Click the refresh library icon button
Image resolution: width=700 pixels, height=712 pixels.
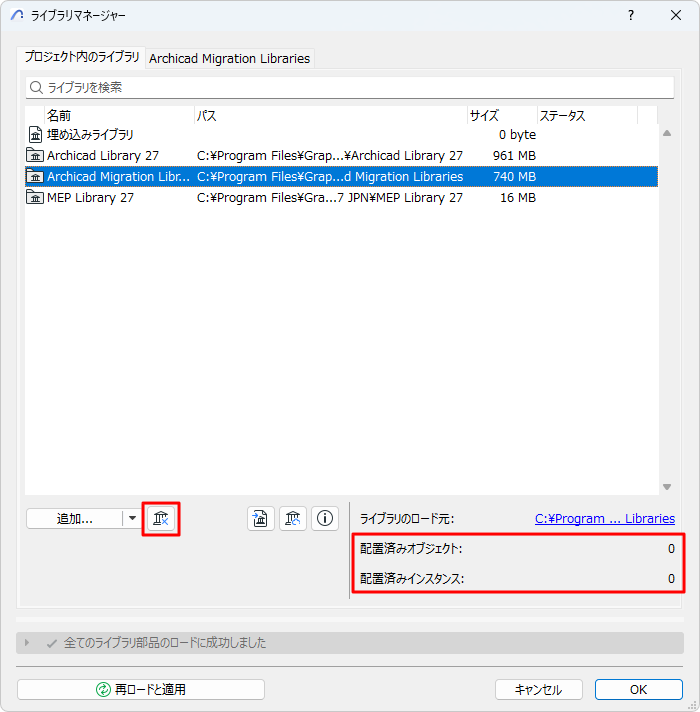pyautogui.click(x=293, y=519)
